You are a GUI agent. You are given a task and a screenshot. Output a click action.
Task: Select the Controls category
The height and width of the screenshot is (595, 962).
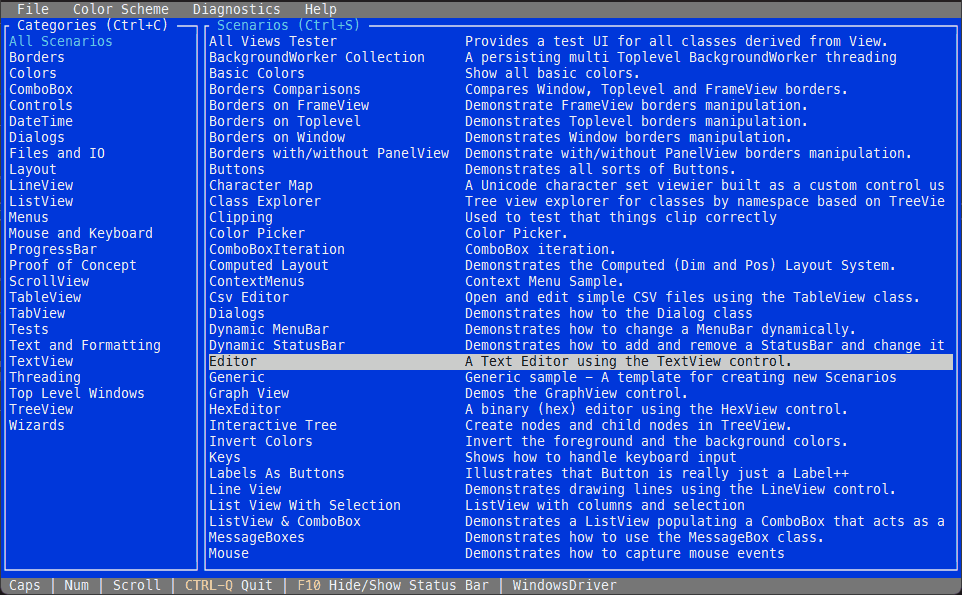(x=40, y=105)
